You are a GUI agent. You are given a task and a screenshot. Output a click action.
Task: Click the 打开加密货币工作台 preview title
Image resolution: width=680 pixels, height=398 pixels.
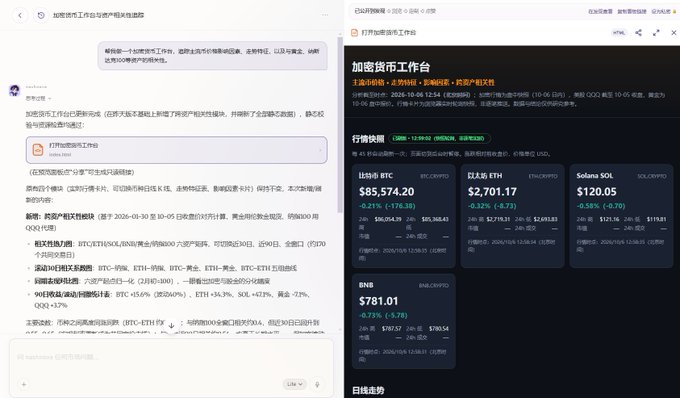[x=389, y=33]
